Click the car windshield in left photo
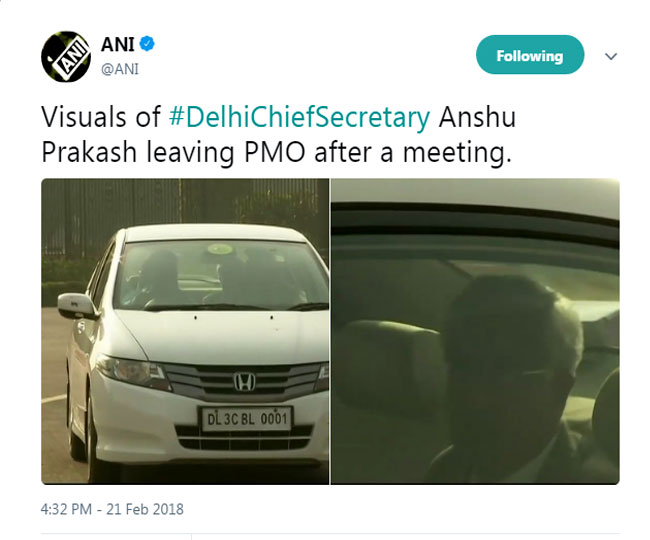Screen dimensions: 650x540 pos(222,276)
